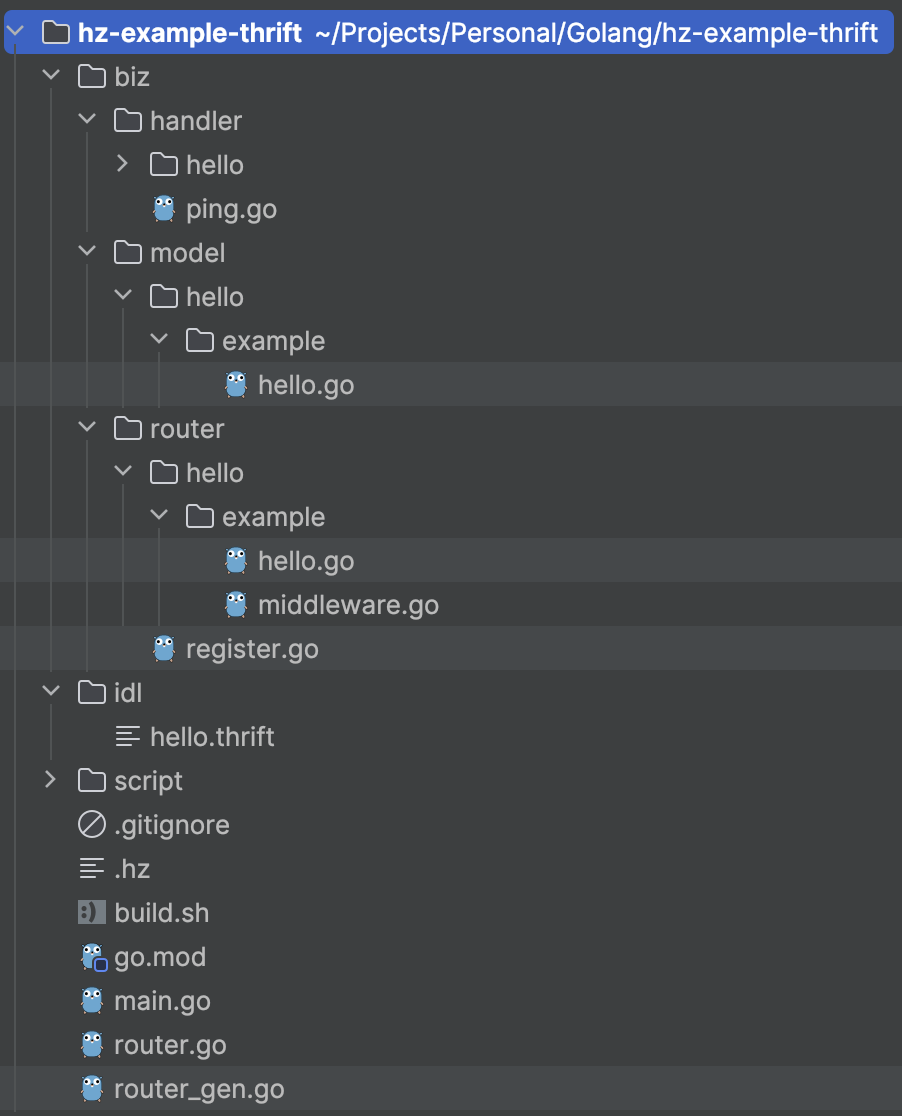Viewport: 902px width, 1116px height.
Task: Click the gopher icon beside router_gen.go
Action: (92, 1089)
